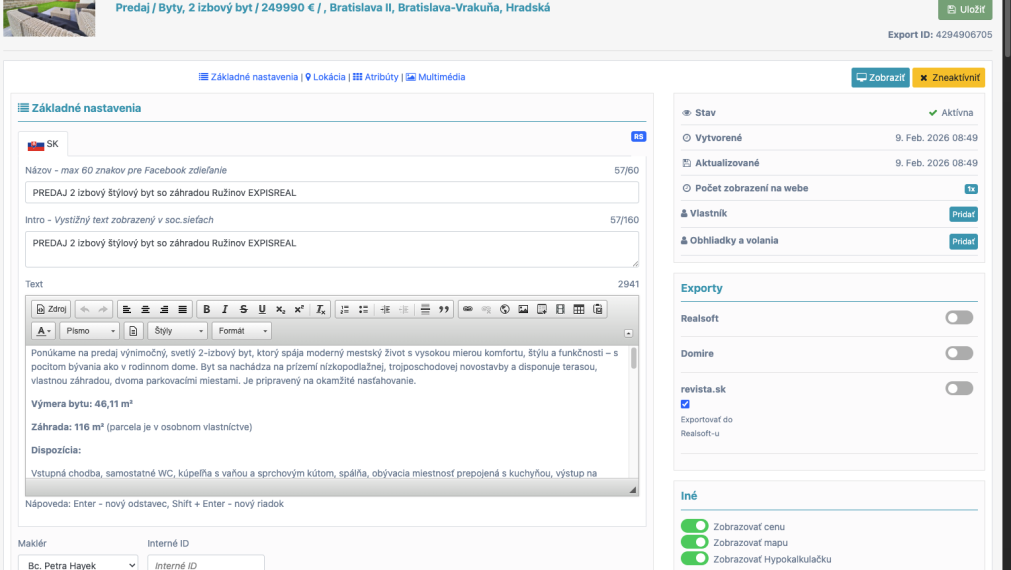Toggle revista.sk export switch

click(x=959, y=388)
